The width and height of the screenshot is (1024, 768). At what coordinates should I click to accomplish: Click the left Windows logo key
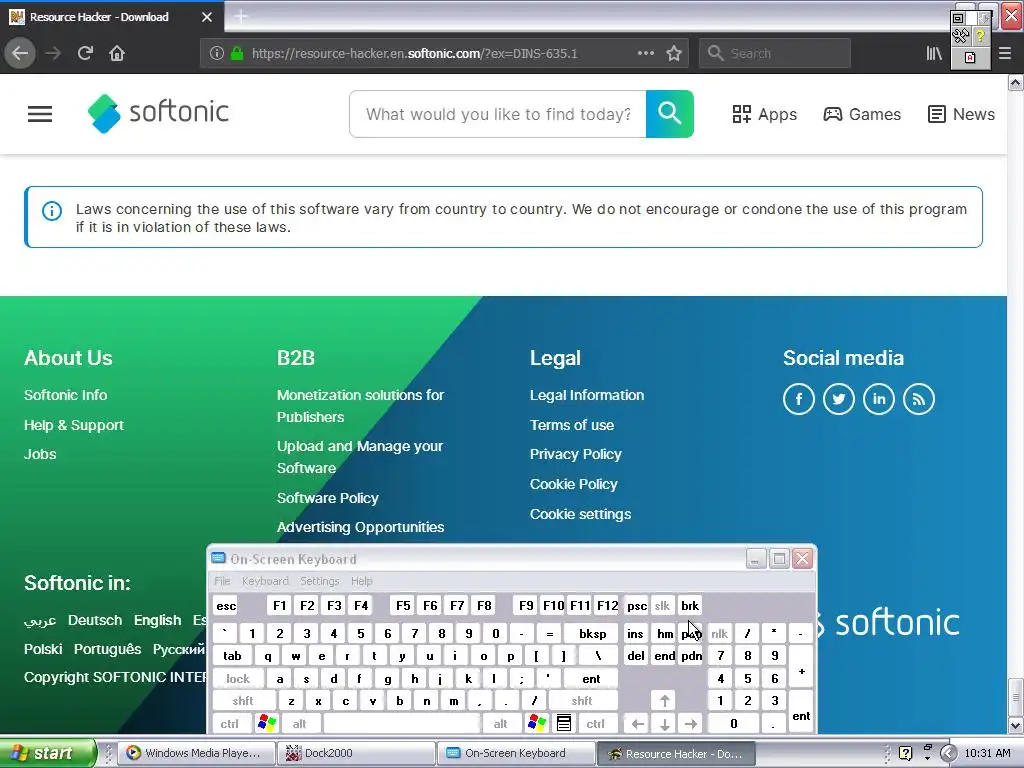pyautogui.click(x=267, y=723)
